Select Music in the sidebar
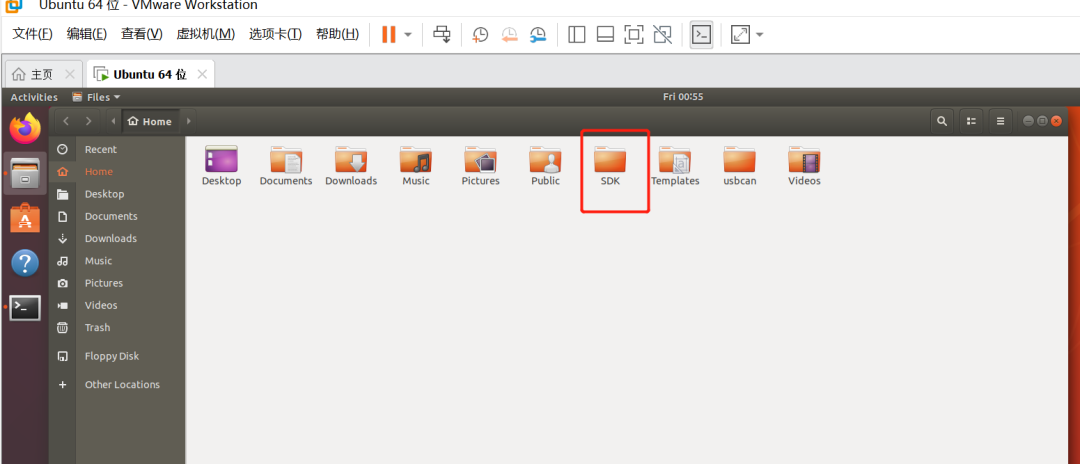1080x464 pixels. [x=117, y=261]
